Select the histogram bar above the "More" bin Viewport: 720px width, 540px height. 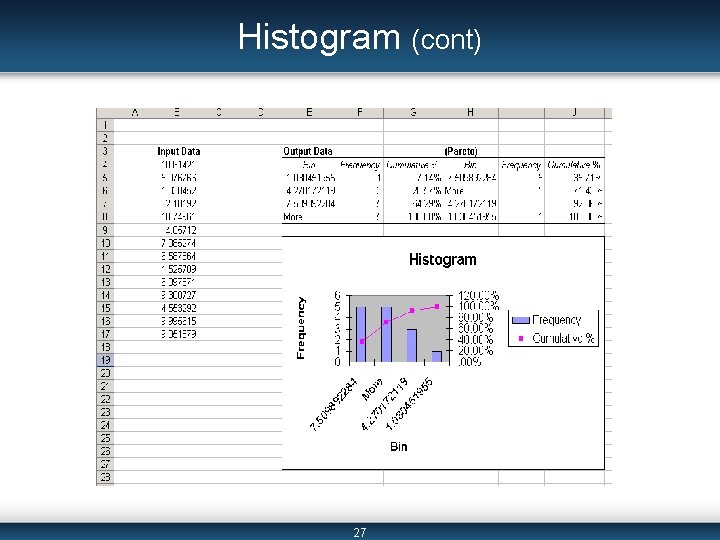coord(387,334)
